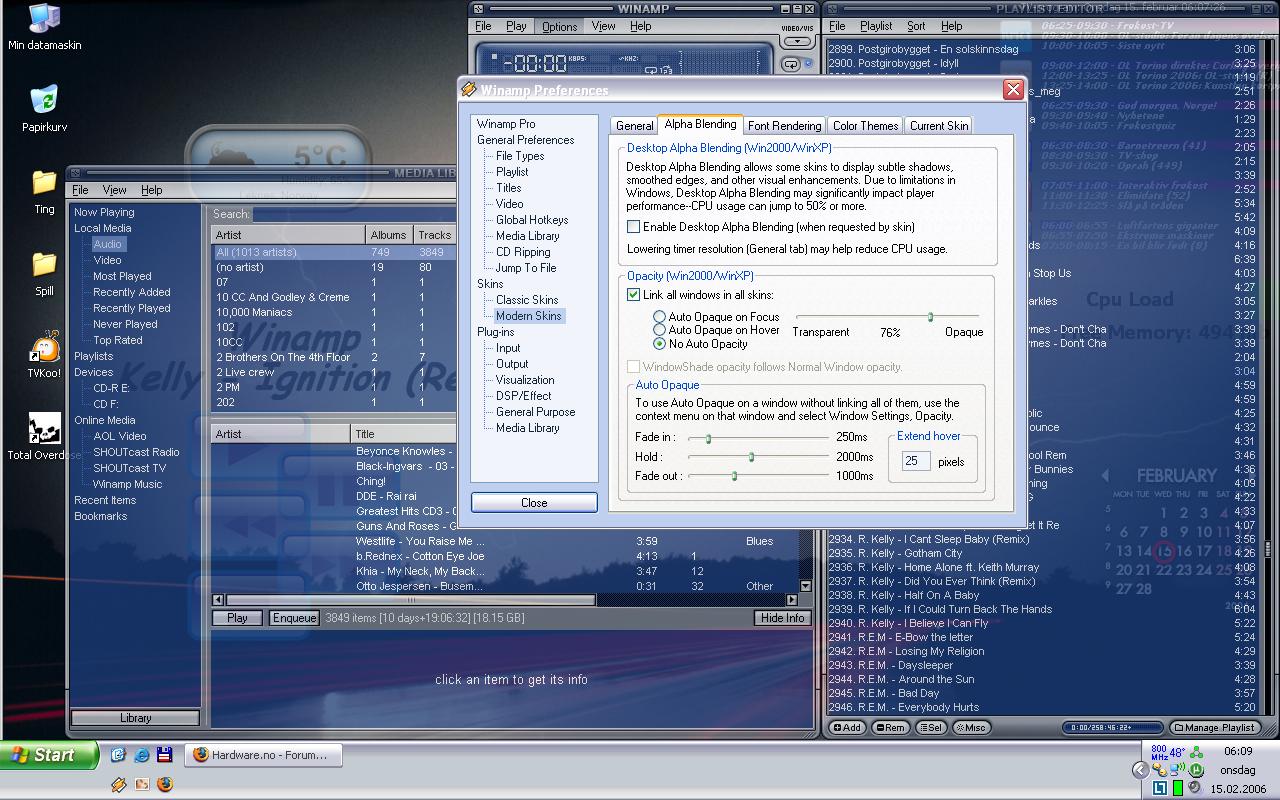Select Most Played in Media Library tree
This screenshot has height=800, width=1280.
tap(122, 276)
